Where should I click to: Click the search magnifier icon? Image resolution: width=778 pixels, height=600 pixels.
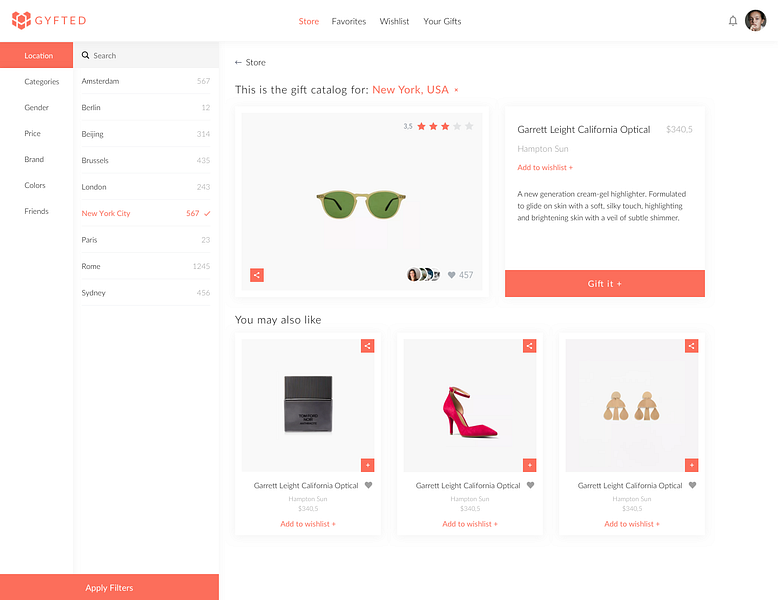click(85, 55)
